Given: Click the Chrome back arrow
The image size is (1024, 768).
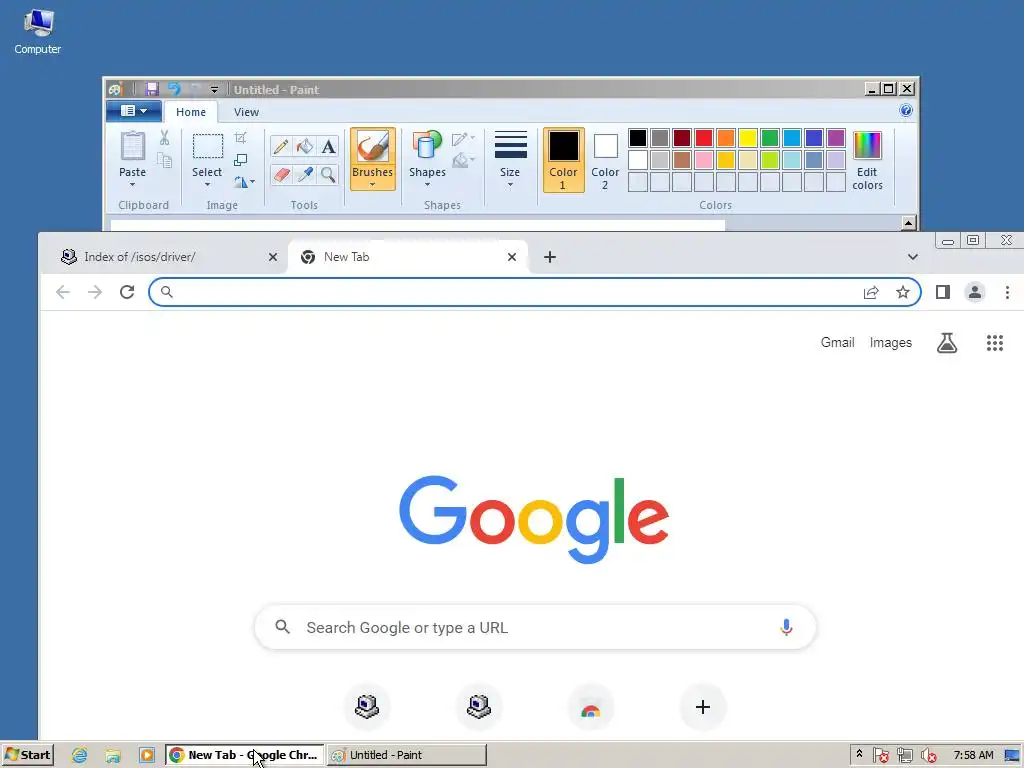Looking at the screenshot, I should tap(63, 292).
